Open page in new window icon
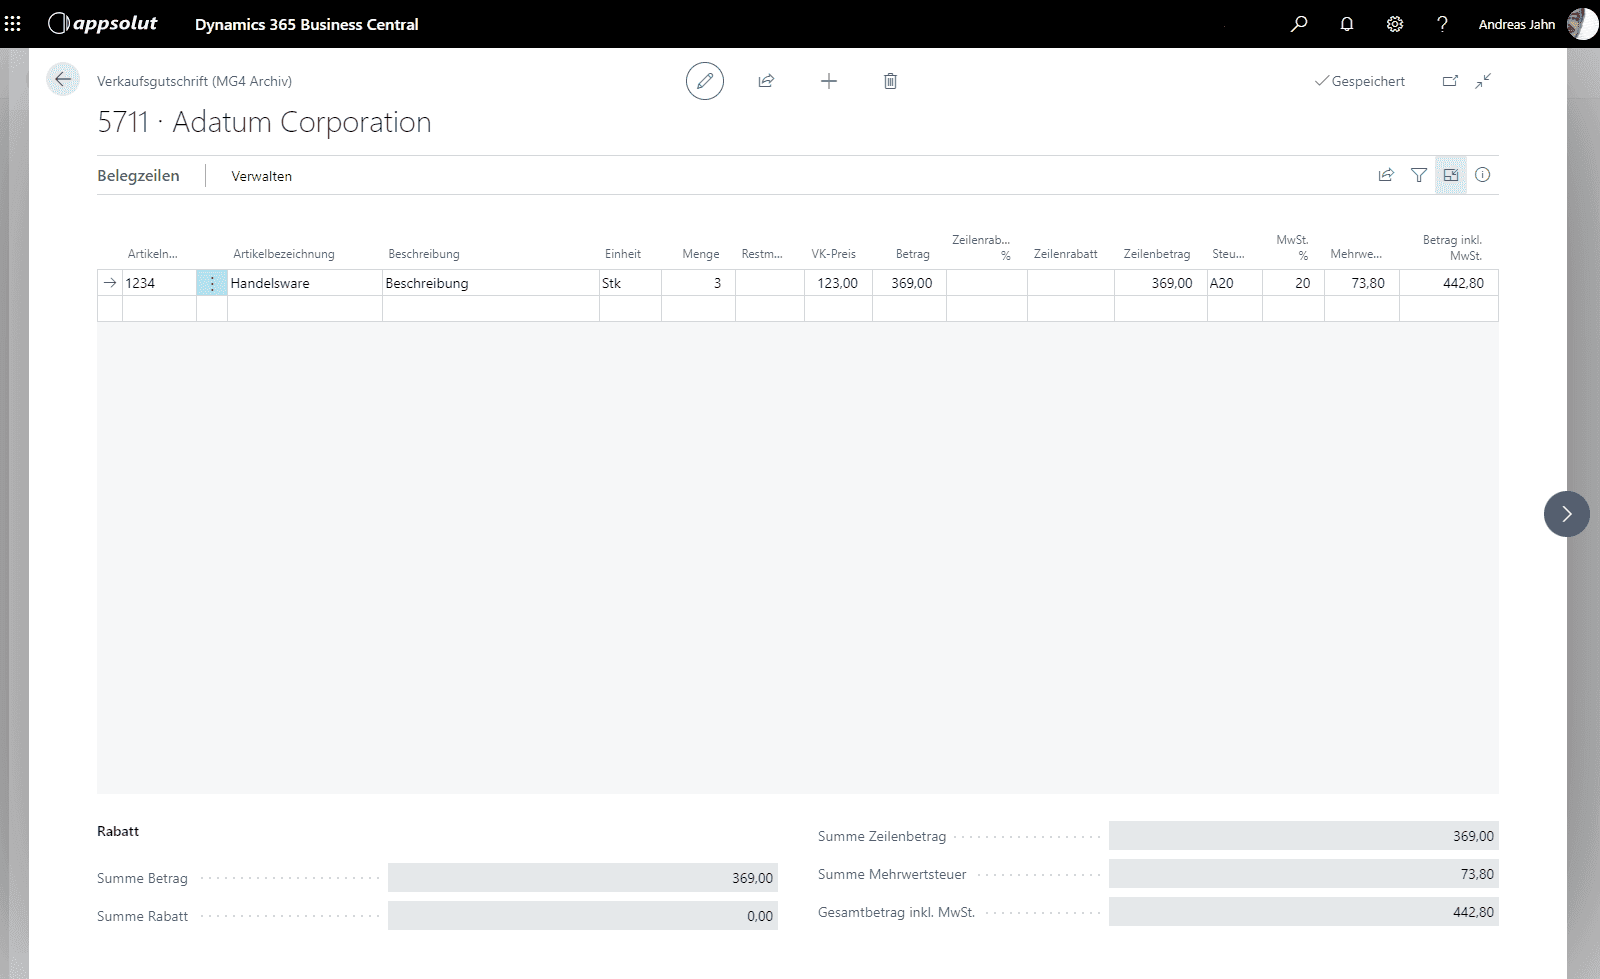The width and height of the screenshot is (1600, 979). 1450,81
